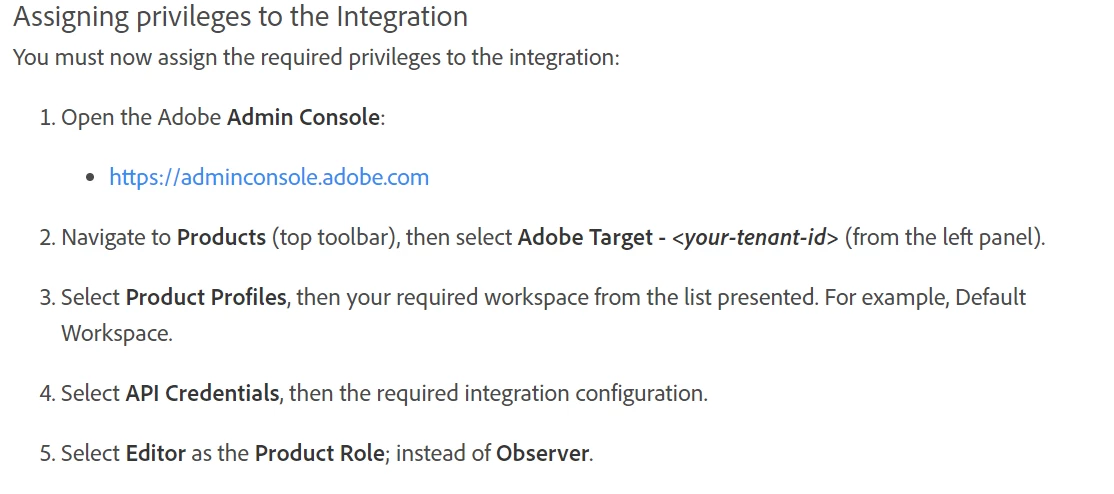The height and width of the screenshot is (494, 1114).
Task: Click the bold 'Product Profiles' text
Action: pos(206,296)
